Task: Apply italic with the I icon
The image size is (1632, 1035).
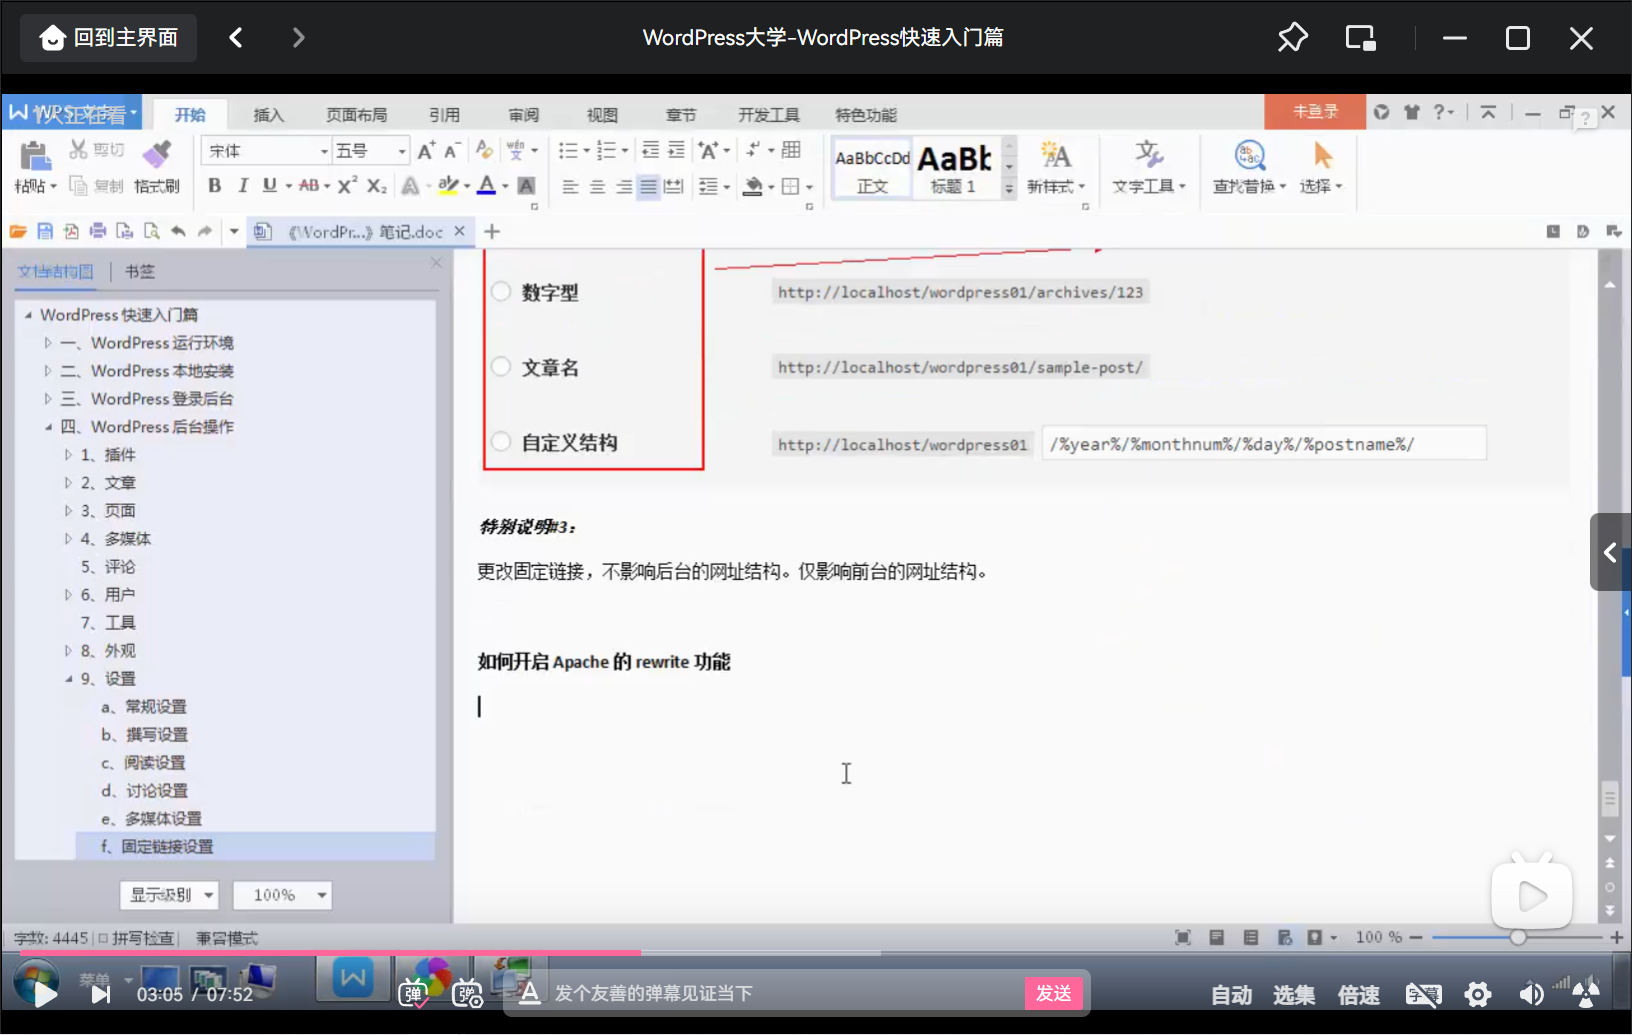Action: [x=242, y=186]
